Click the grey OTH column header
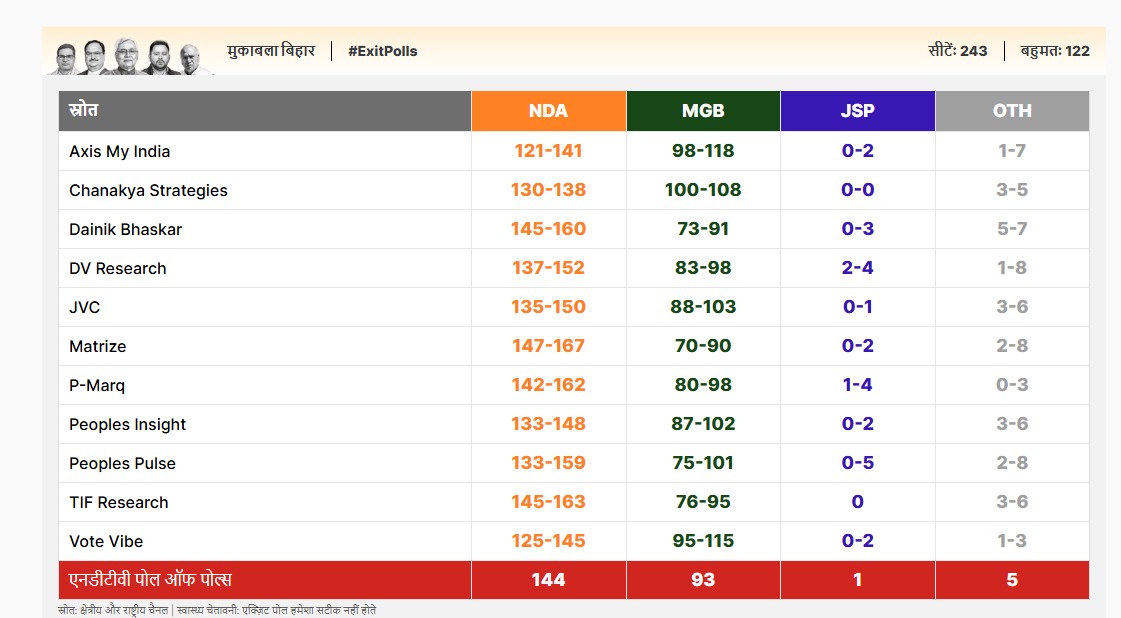1121x618 pixels. [x=1012, y=111]
